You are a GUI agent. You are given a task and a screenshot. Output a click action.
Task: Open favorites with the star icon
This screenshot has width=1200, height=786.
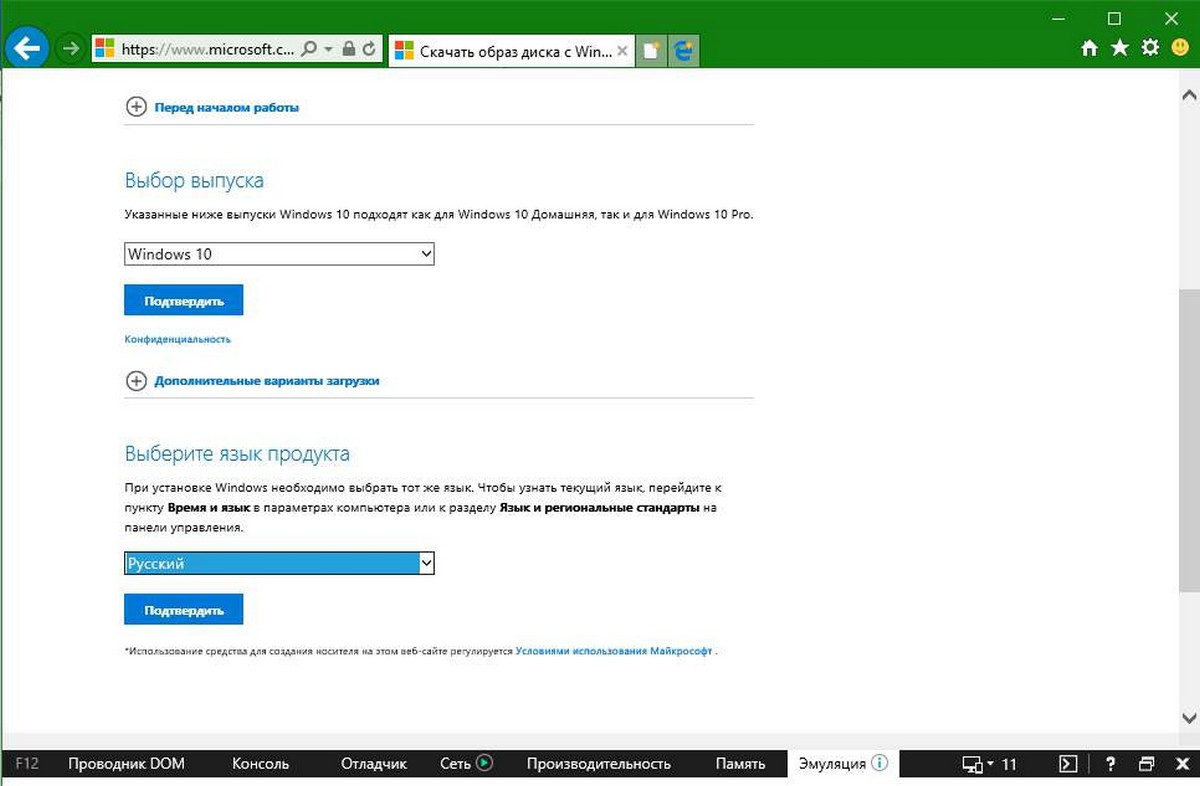1120,48
